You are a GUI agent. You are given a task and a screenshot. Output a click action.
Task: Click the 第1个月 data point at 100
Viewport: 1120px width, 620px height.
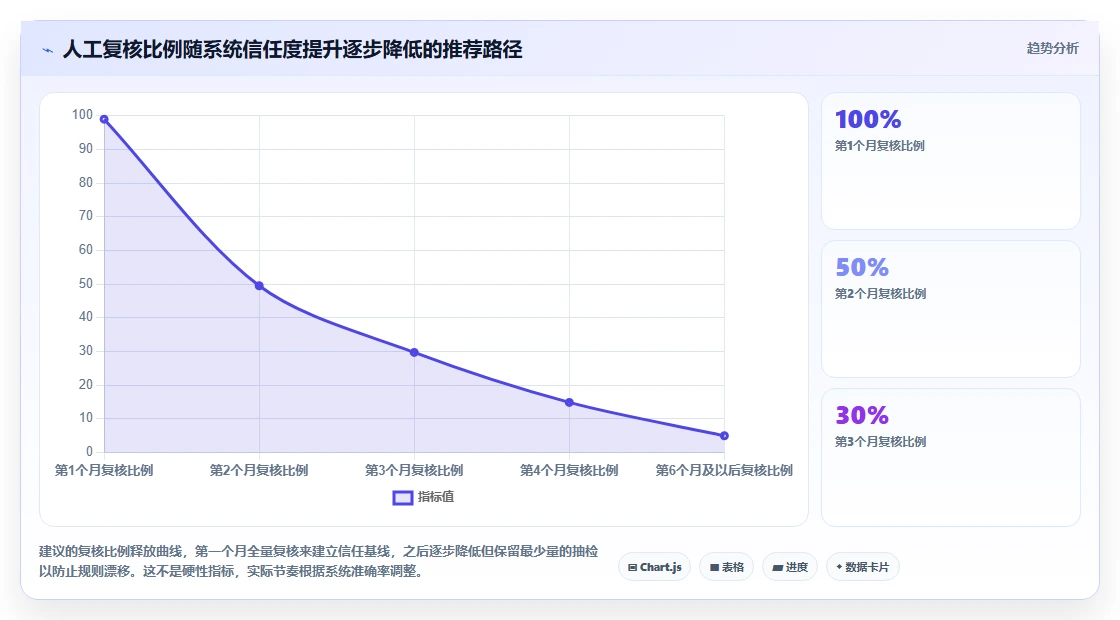(104, 119)
